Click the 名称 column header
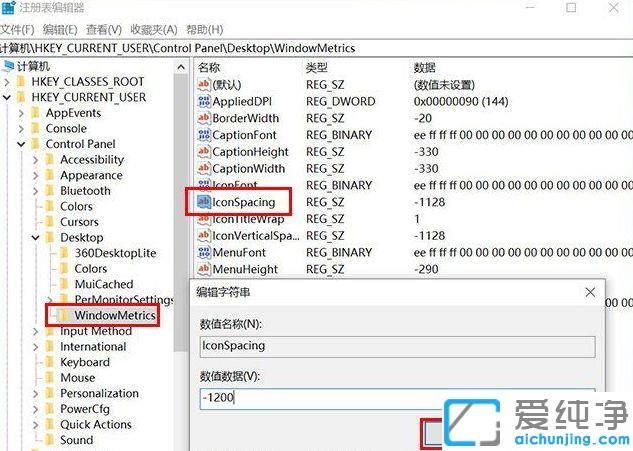 point(210,67)
